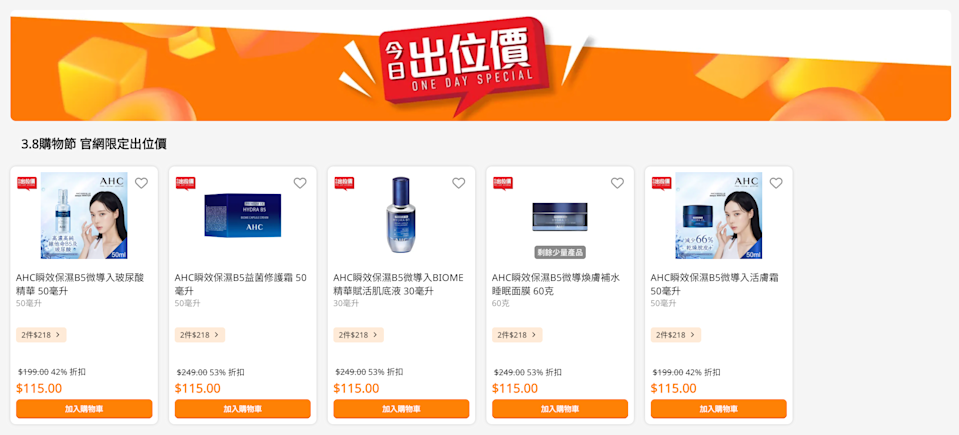Toggle wishlist heart on BIOME essence 30ml
The image size is (959, 435).
[x=459, y=183]
